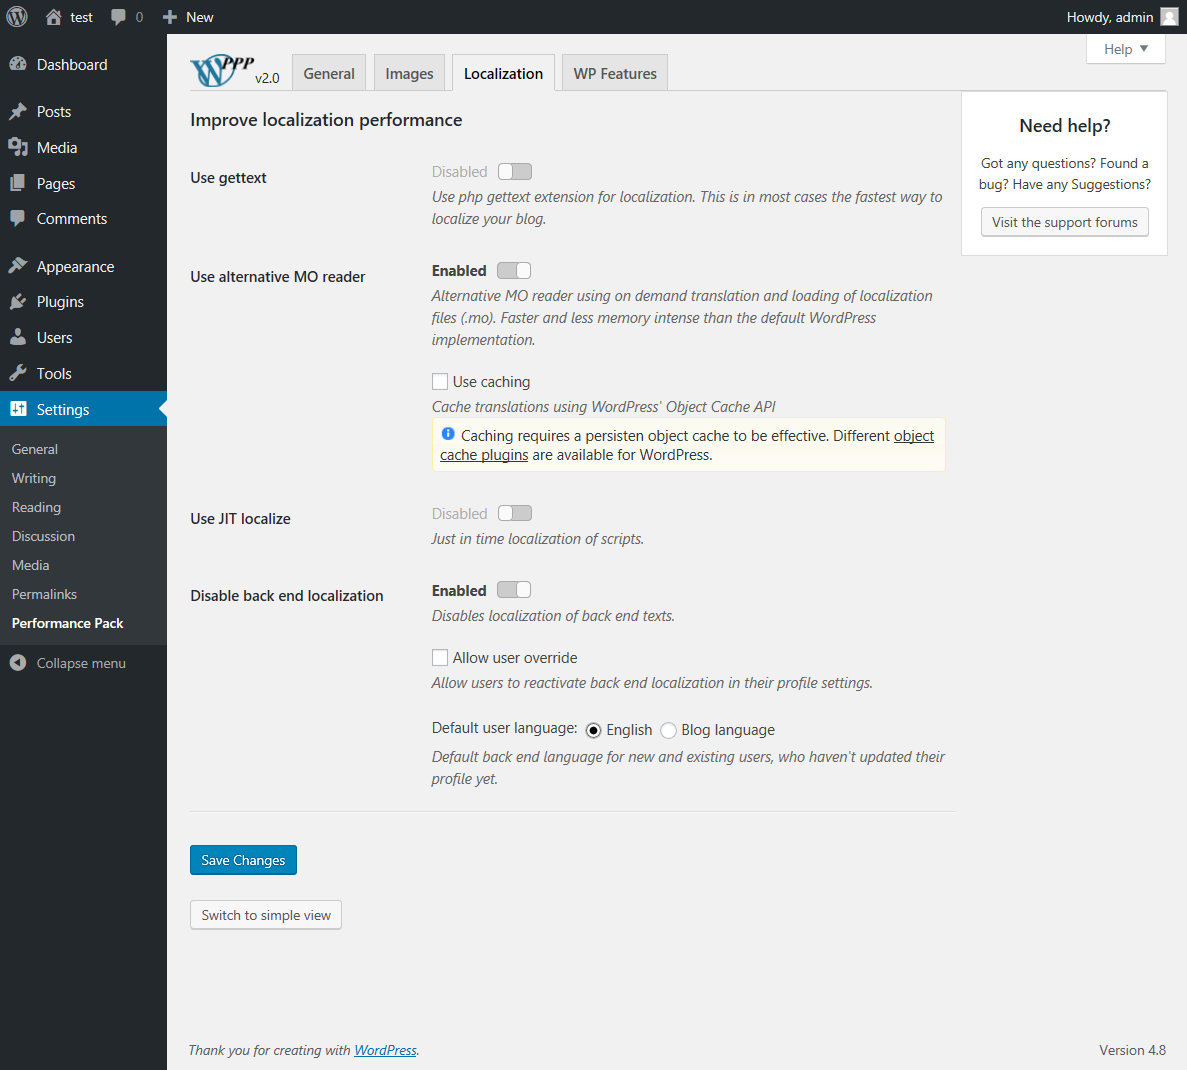Screen dimensions: 1187x1070
Task: Open the comments bubble icon in admin bar
Action: pyautogui.click(x=118, y=17)
